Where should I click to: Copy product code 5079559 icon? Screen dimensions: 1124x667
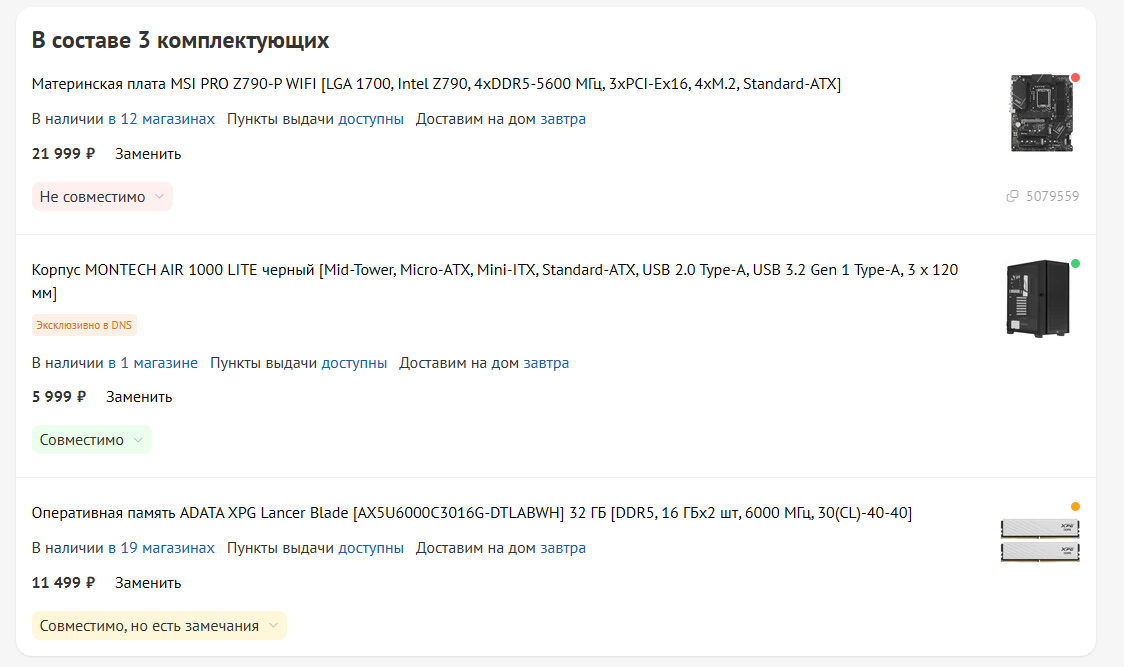pos(1012,196)
